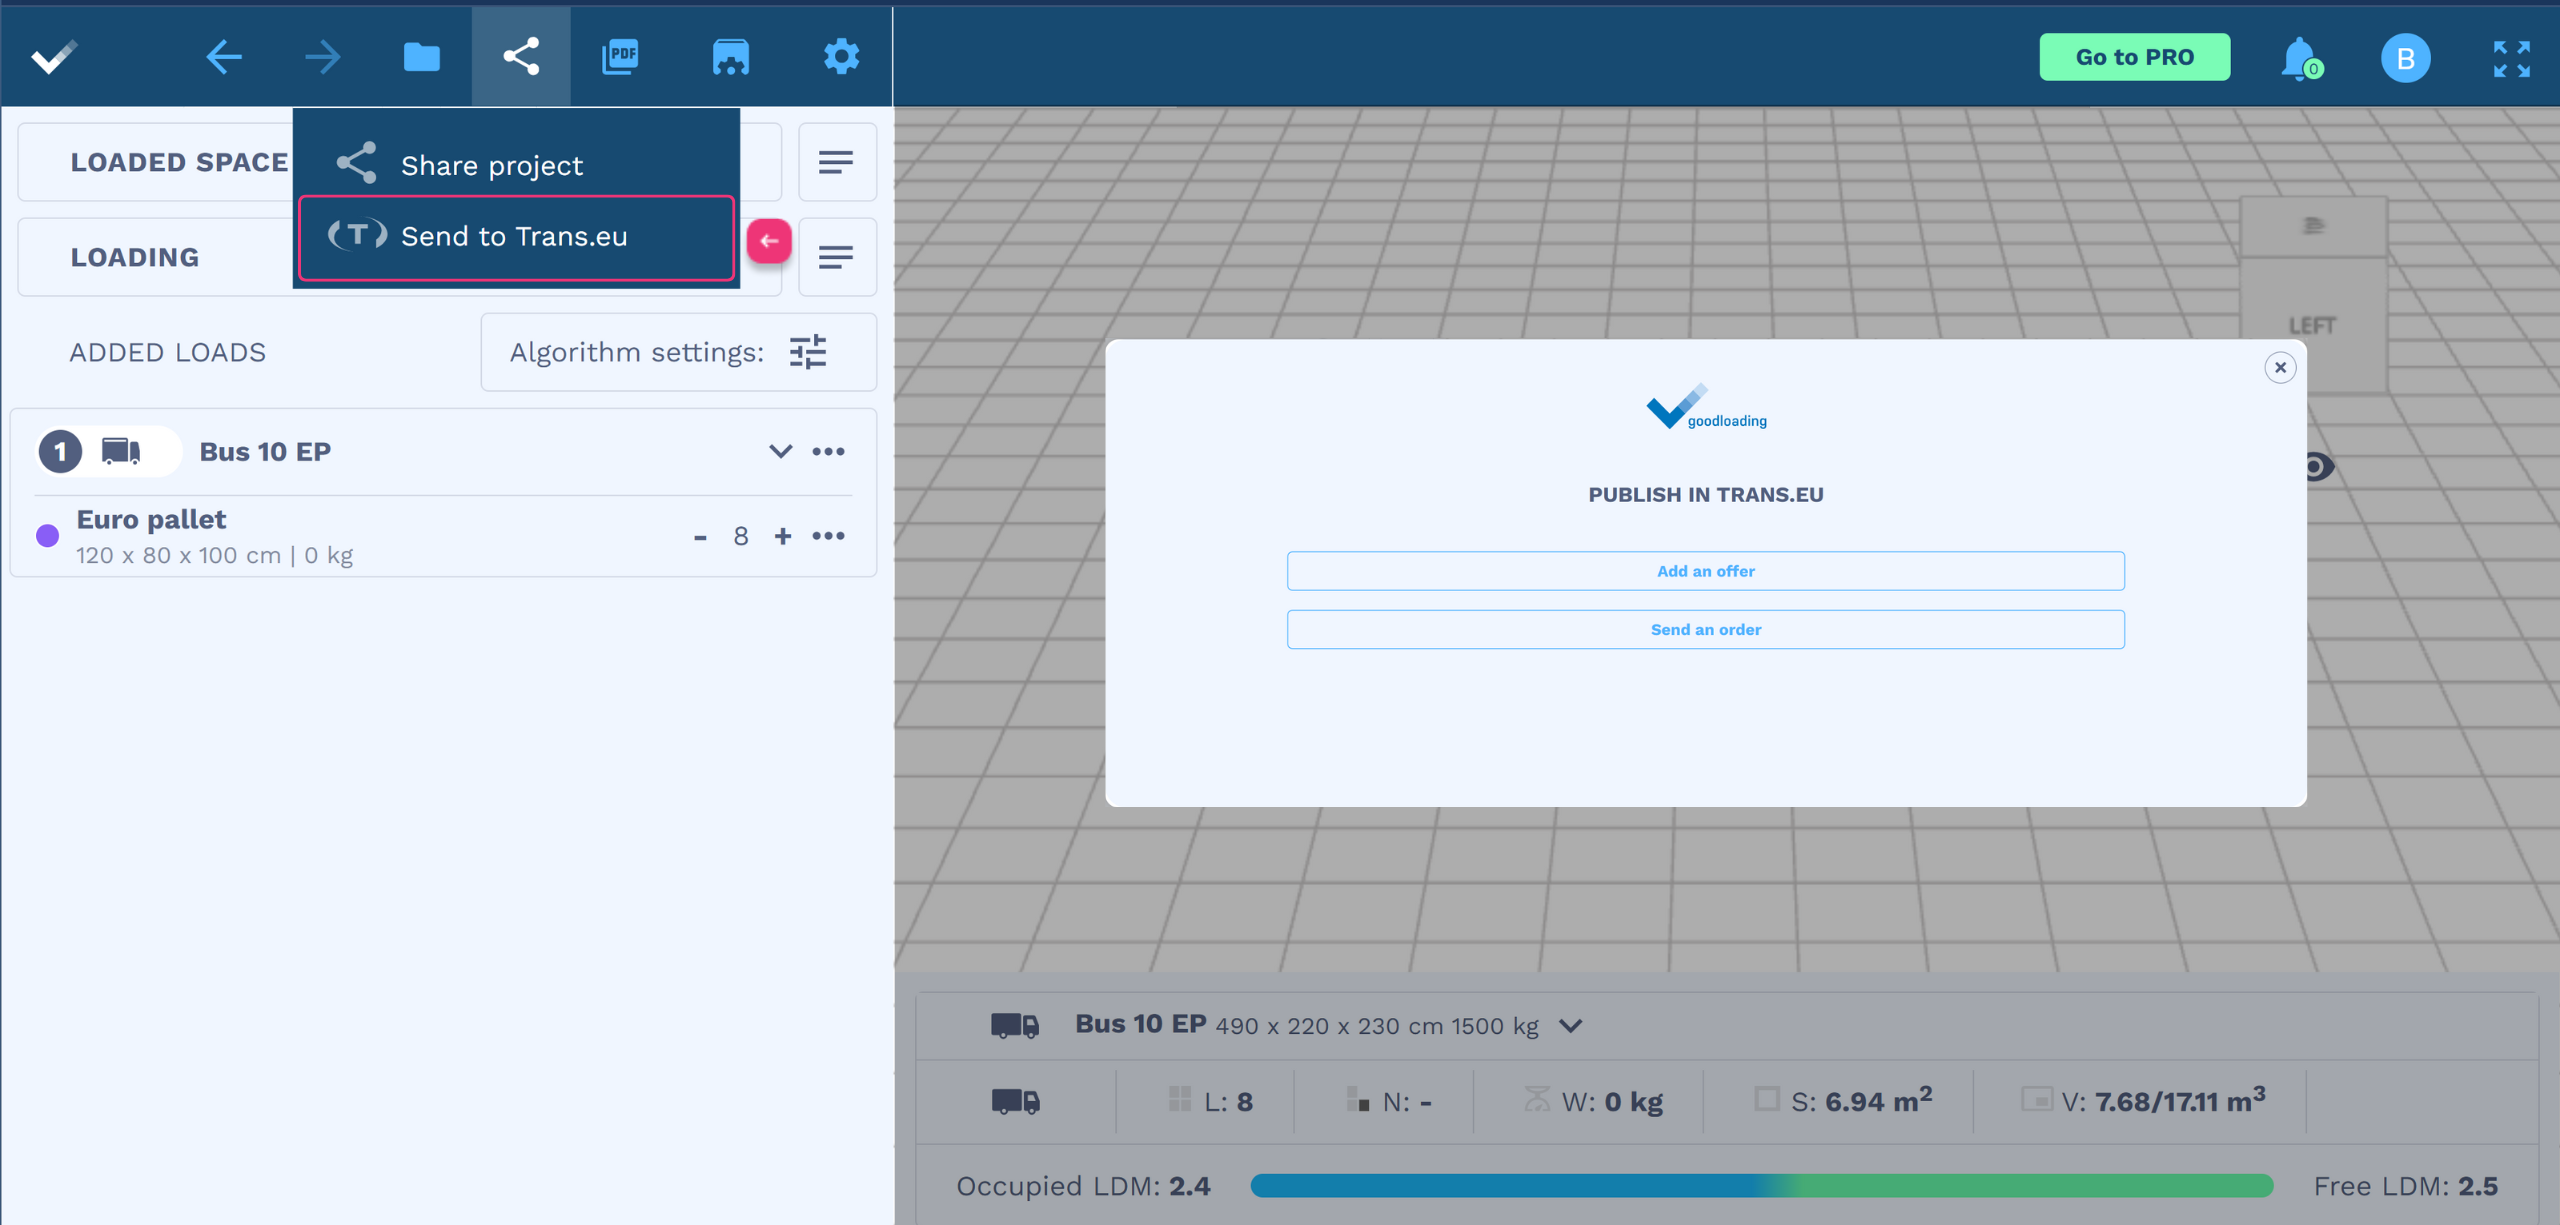Viewport: 2560px width, 1225px height.
Task: Select Send to Trans.eu menu item
Action: 514,237
